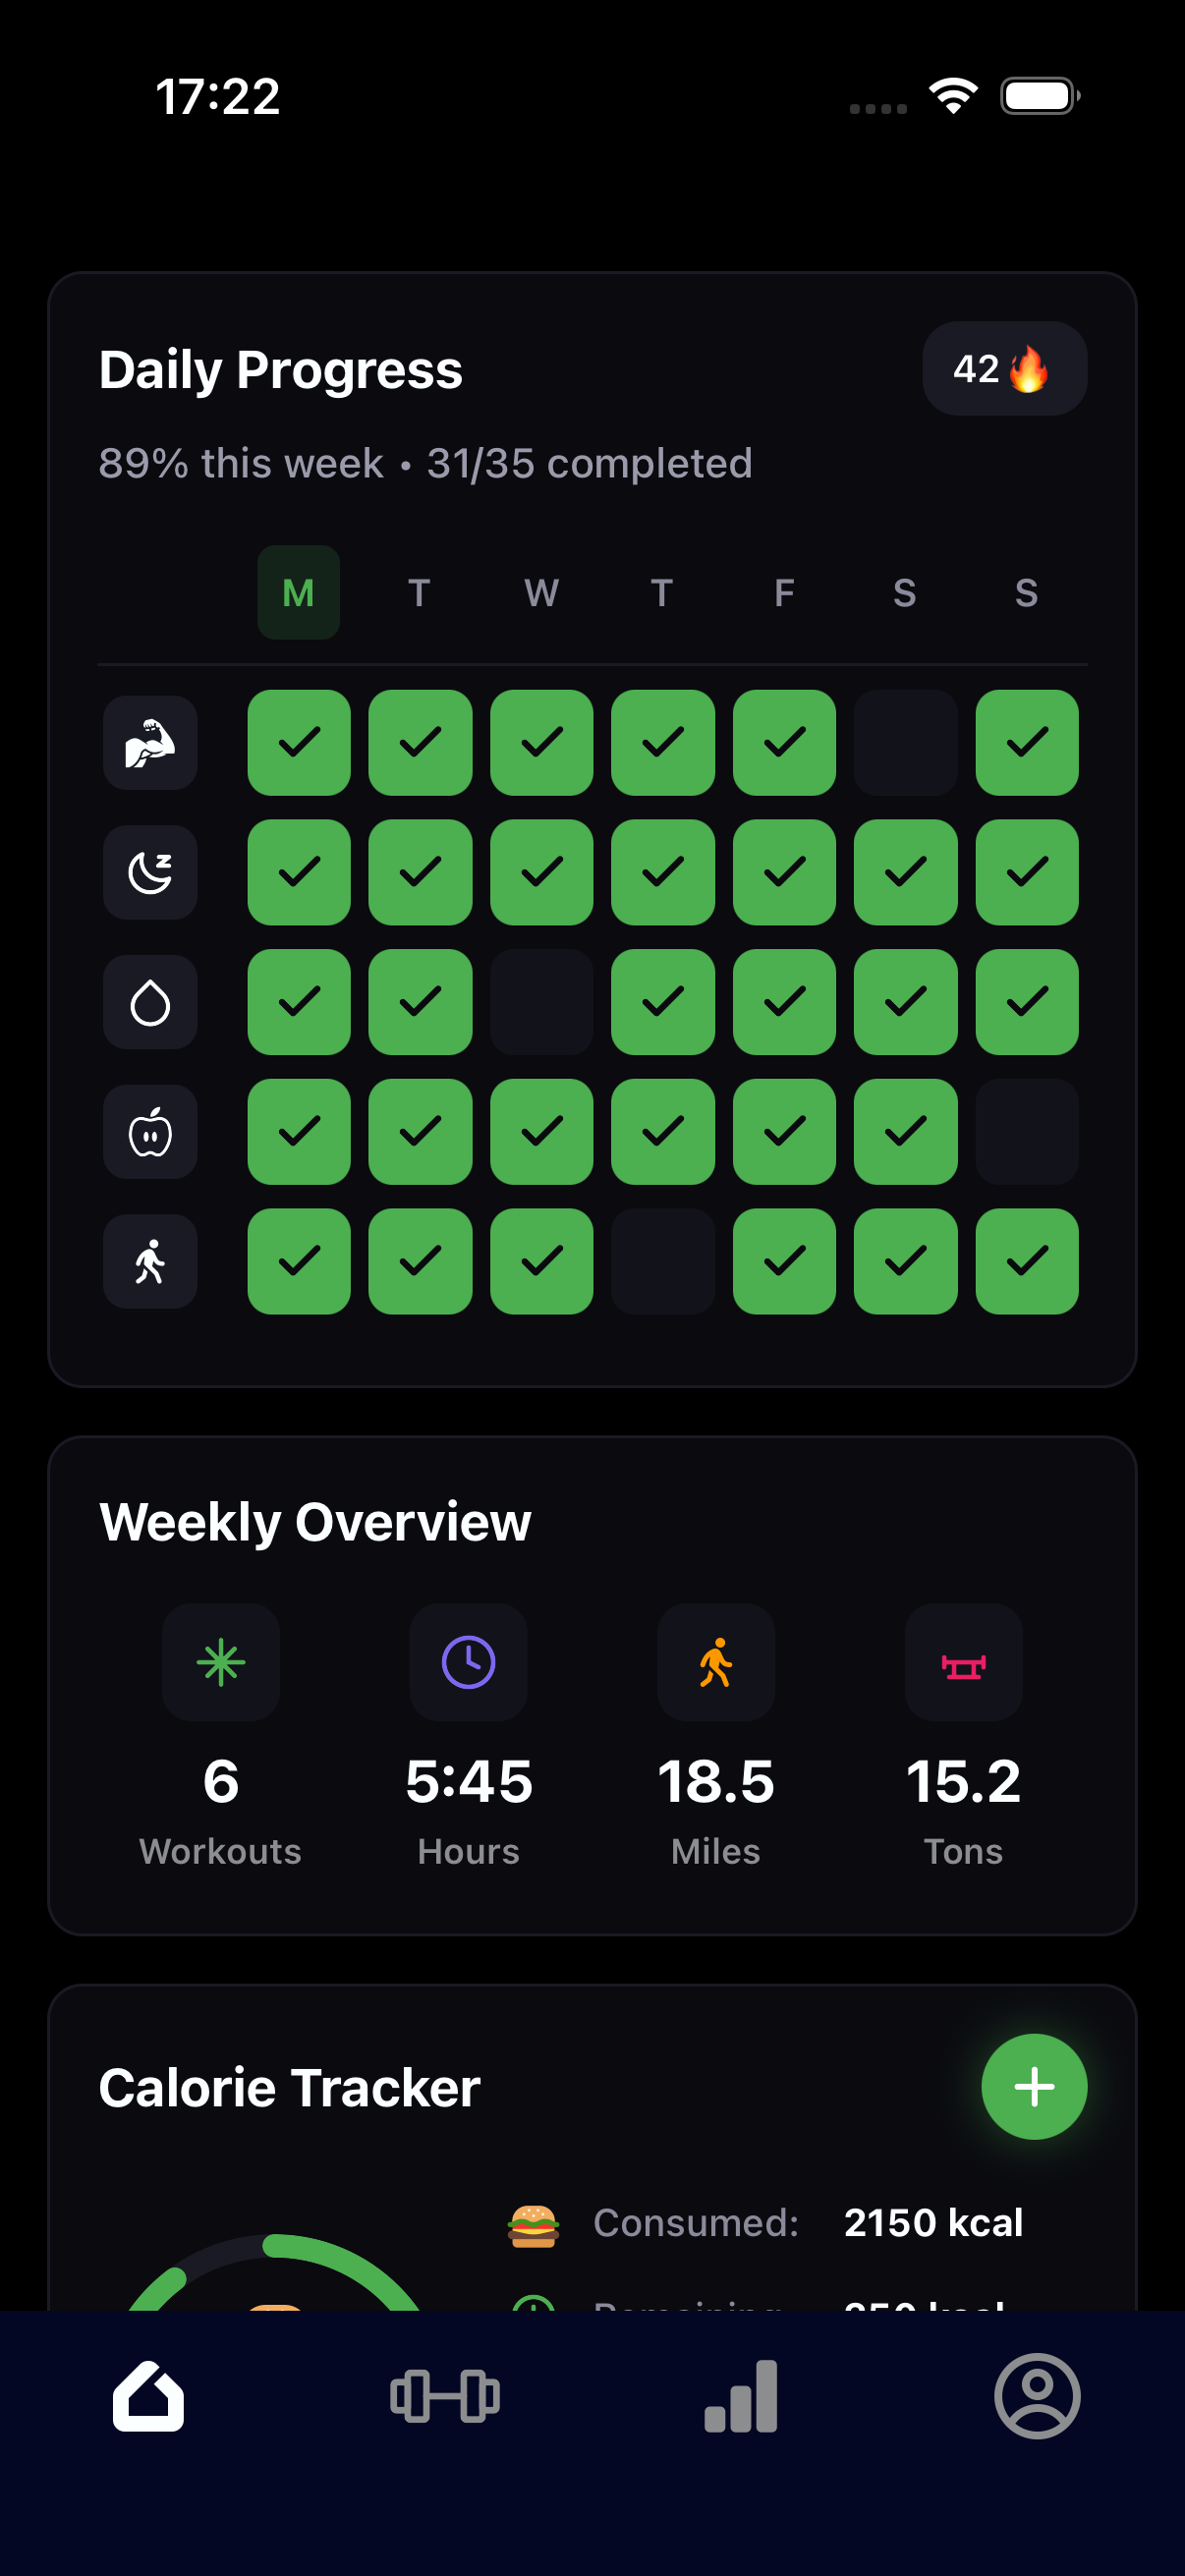Screen dimensions: 1185x2576
Task: Tap the running figure habit icon
Action: pos(150,1261)
